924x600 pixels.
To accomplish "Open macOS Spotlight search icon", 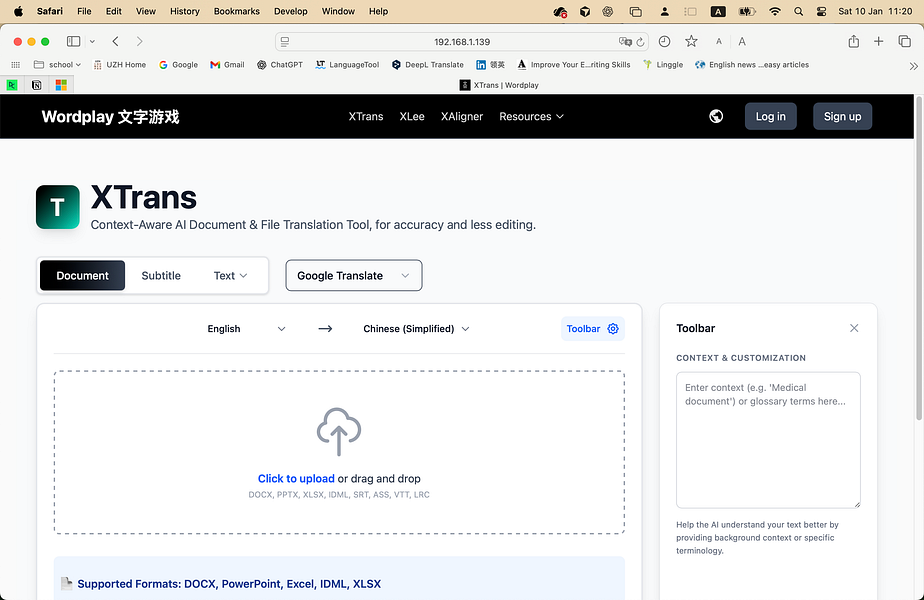I will coord(798,11).
